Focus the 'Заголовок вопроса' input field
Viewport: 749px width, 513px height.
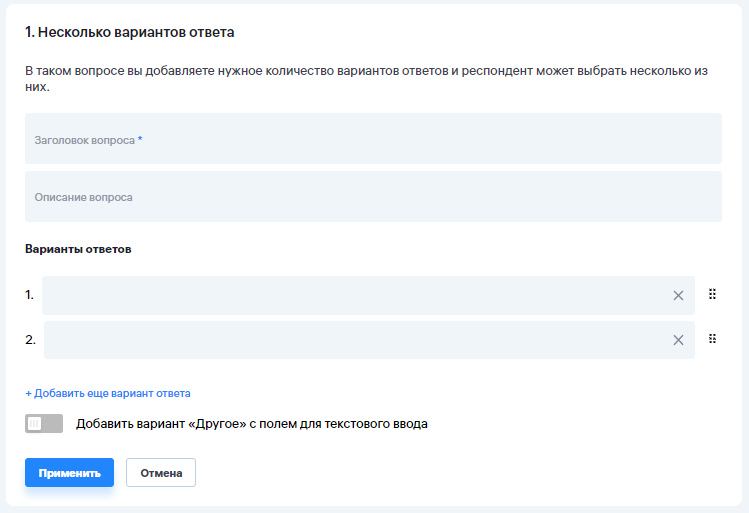tap(373, 139)
